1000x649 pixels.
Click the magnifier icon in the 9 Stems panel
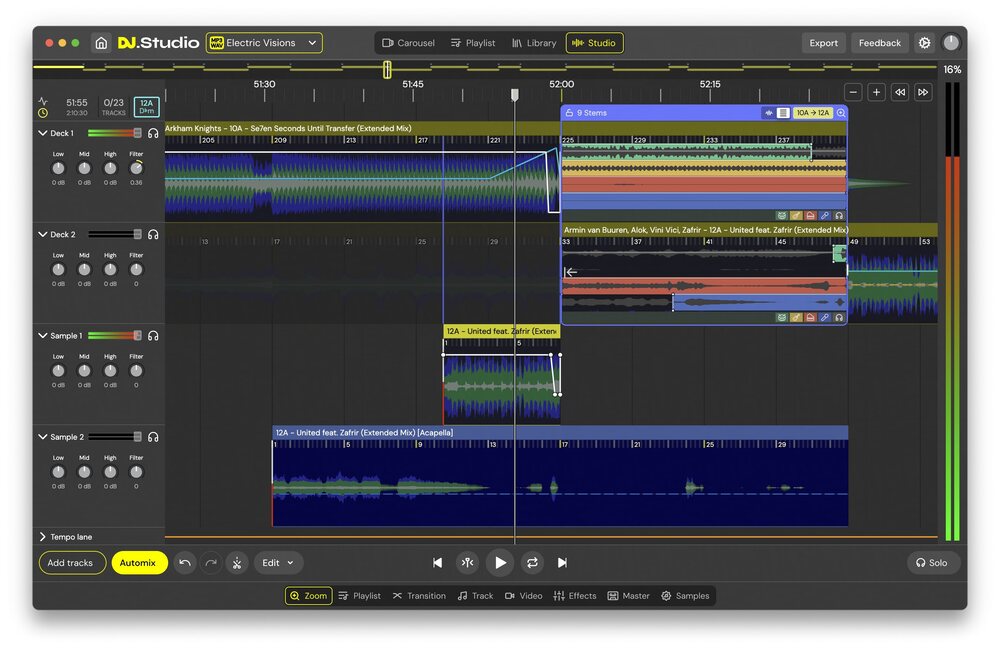(840, 113)
